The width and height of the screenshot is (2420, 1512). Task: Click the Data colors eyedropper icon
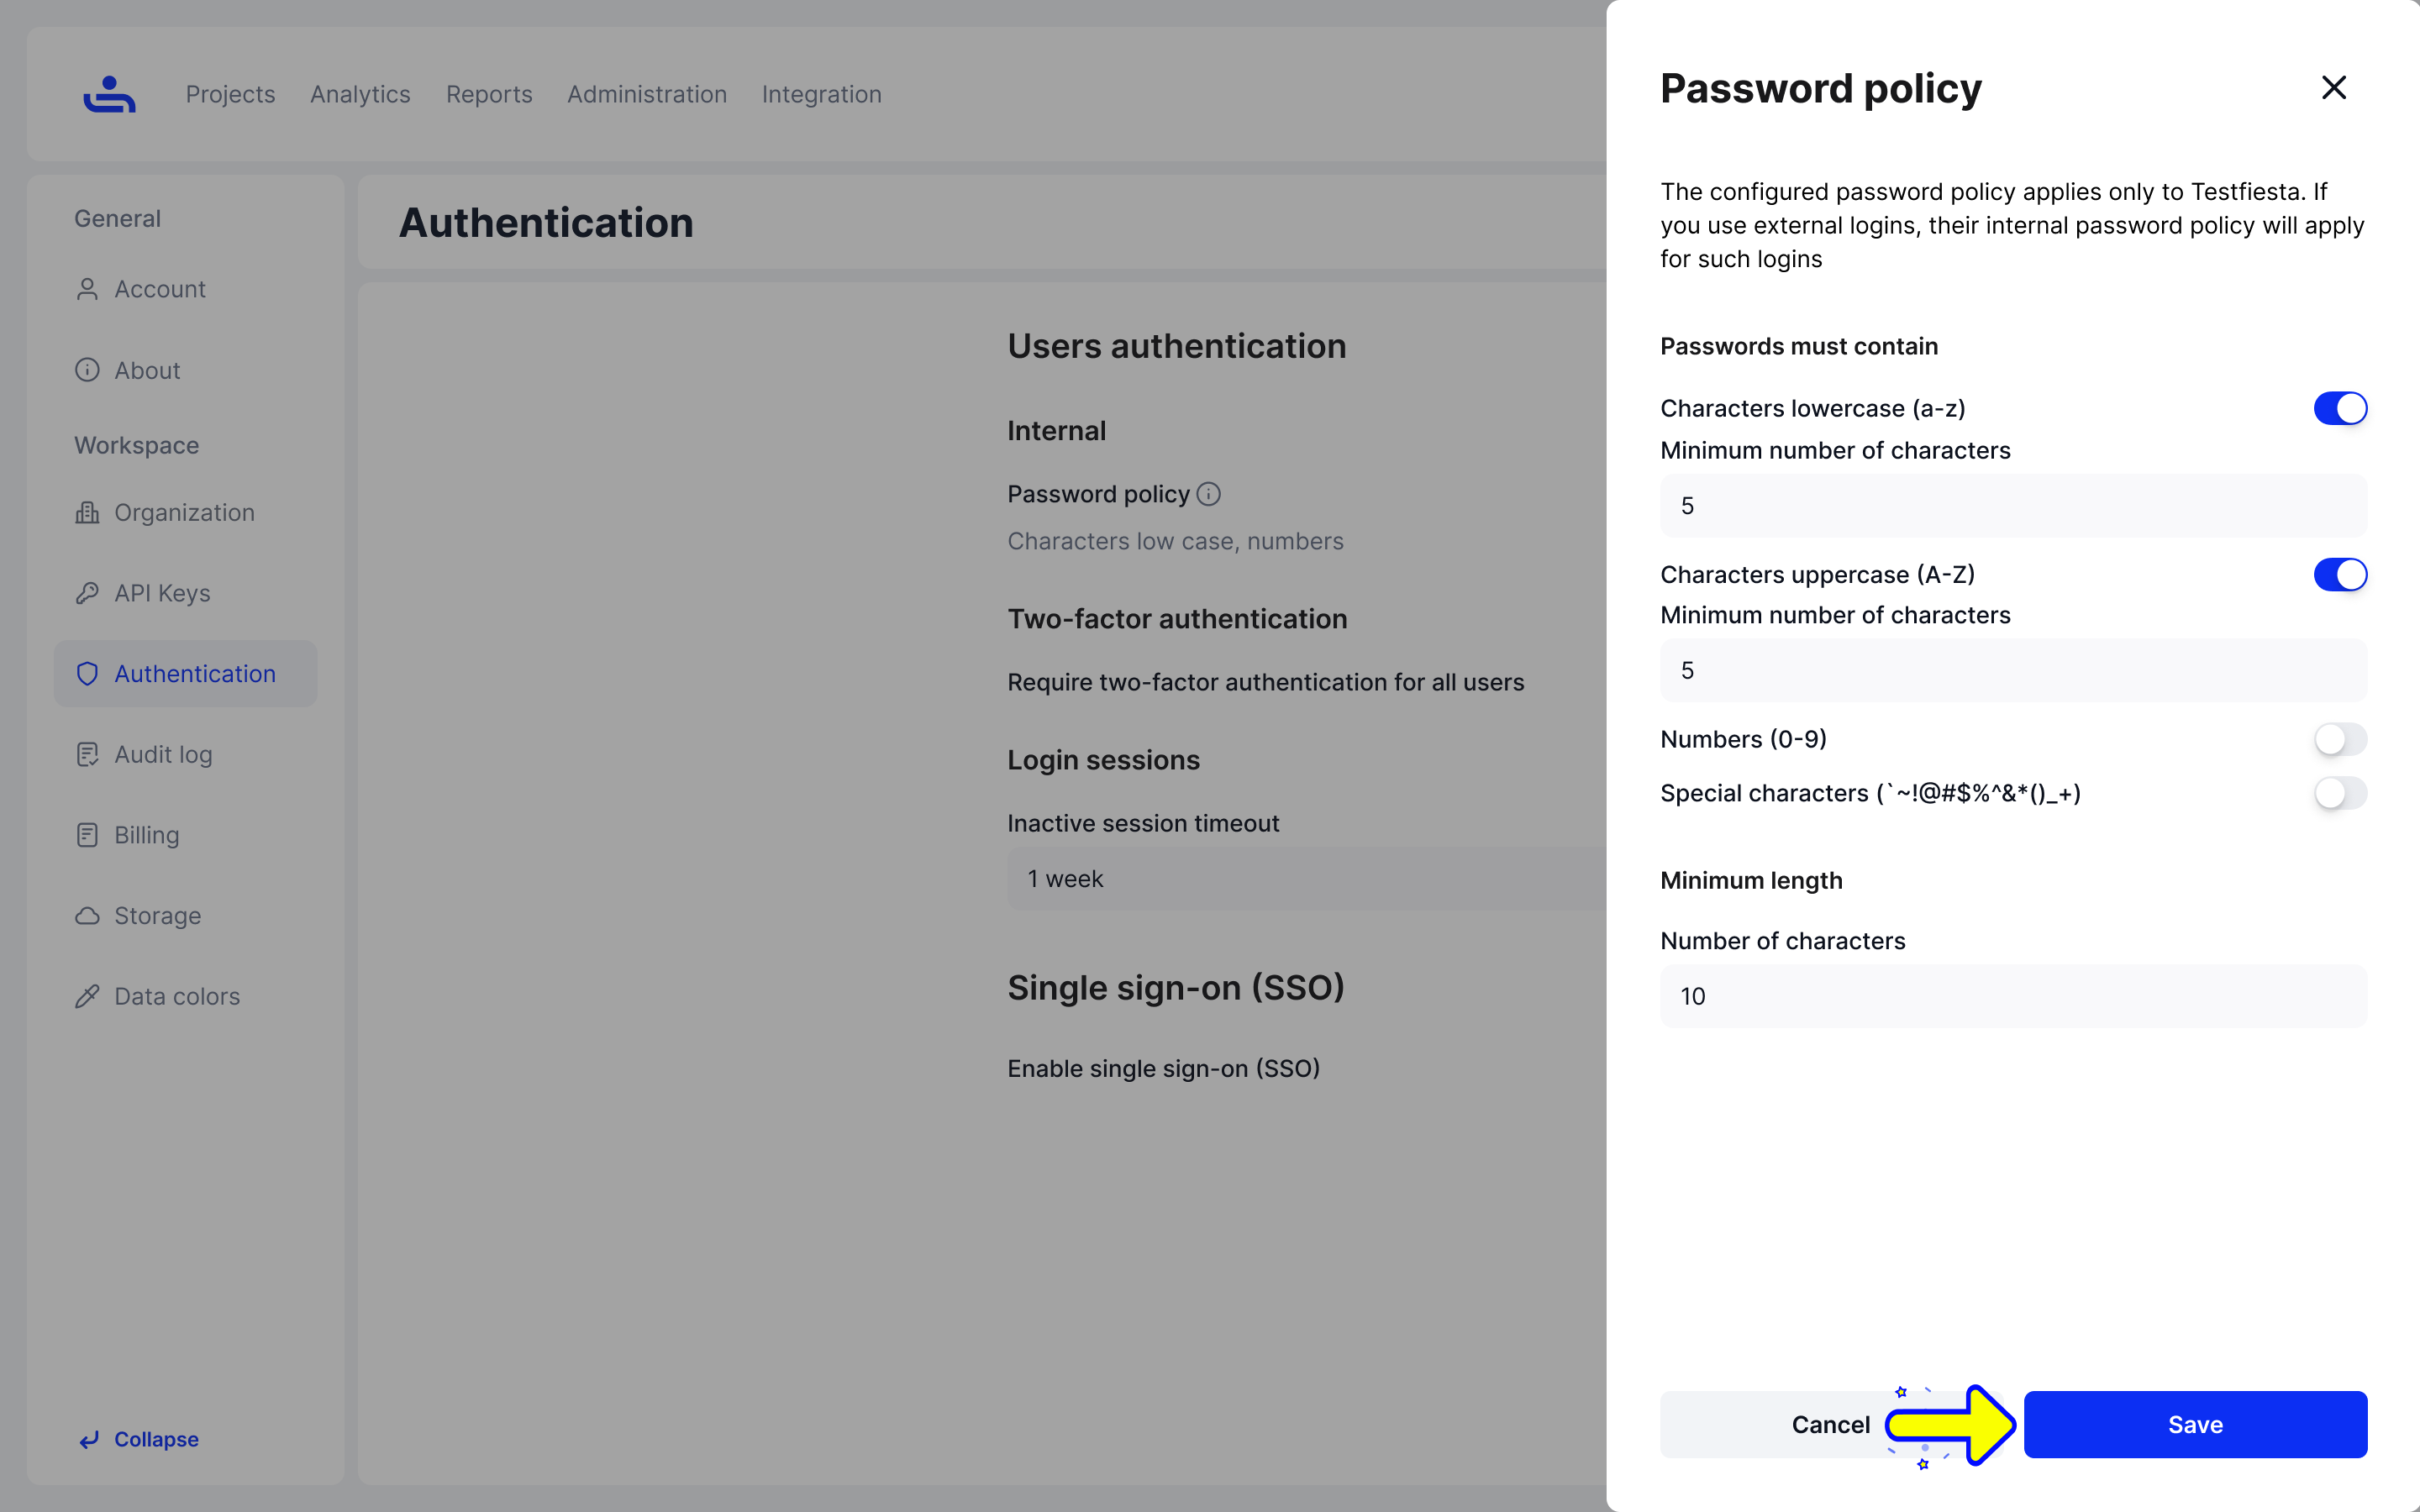(x=87, y=996)
